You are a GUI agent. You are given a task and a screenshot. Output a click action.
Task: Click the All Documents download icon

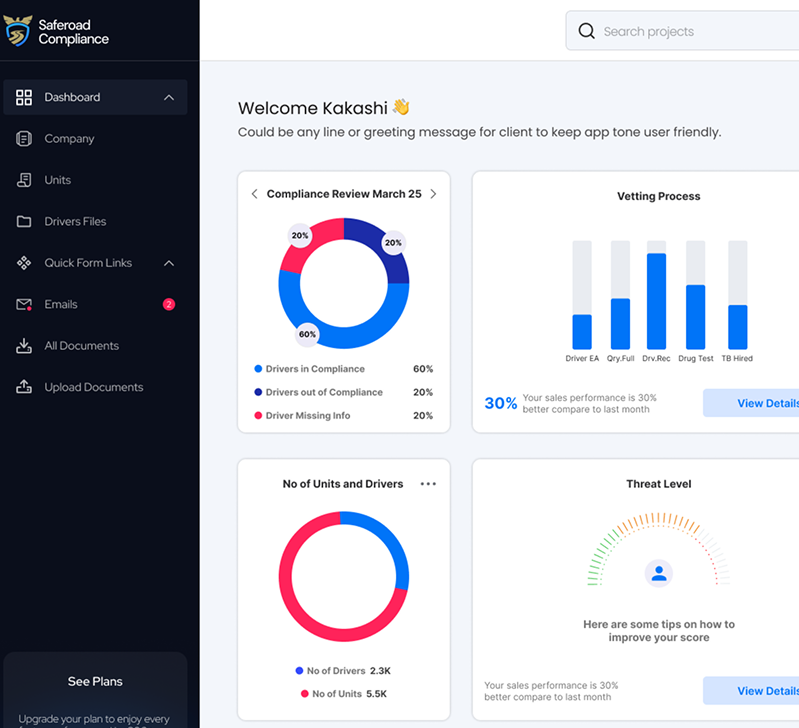point(24,346)
